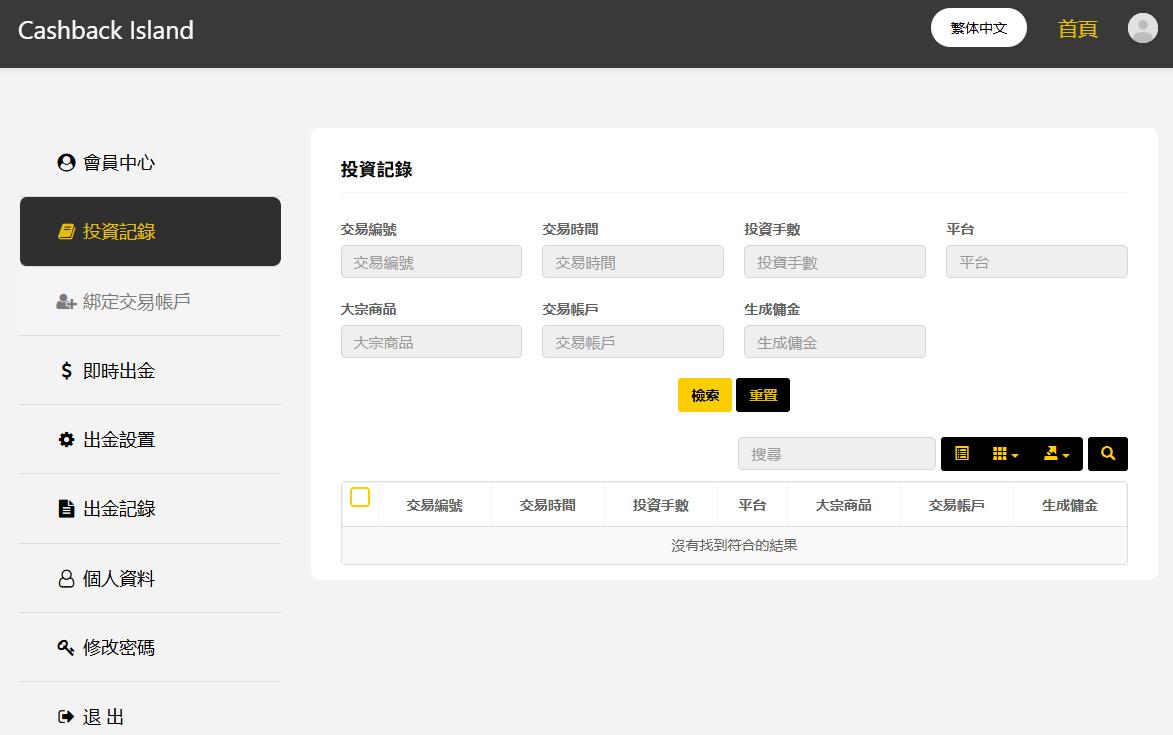The height and width of the screenshot is (735, 1173).
Task: Click the gear icon beside 出金設置
Action: pyautogui.click(x=67, y=440)
